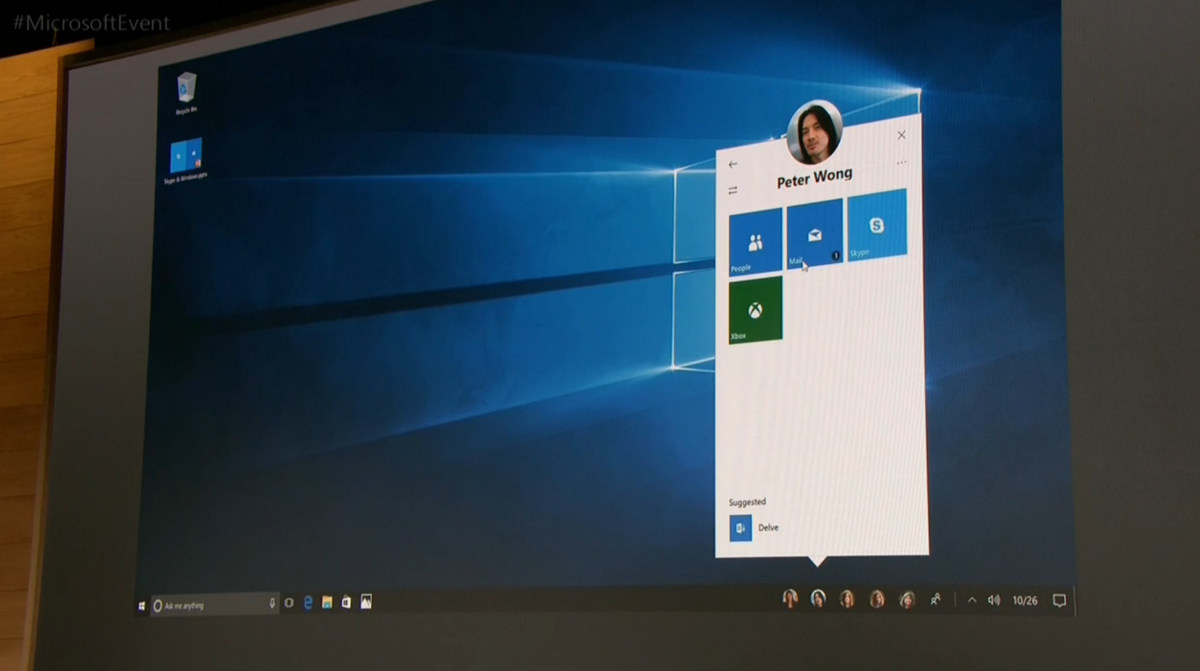Open File Explorer from the taskbar
Image resolution: width=1200 pixels, height=671 pixels.
click(x=327, y=603)
